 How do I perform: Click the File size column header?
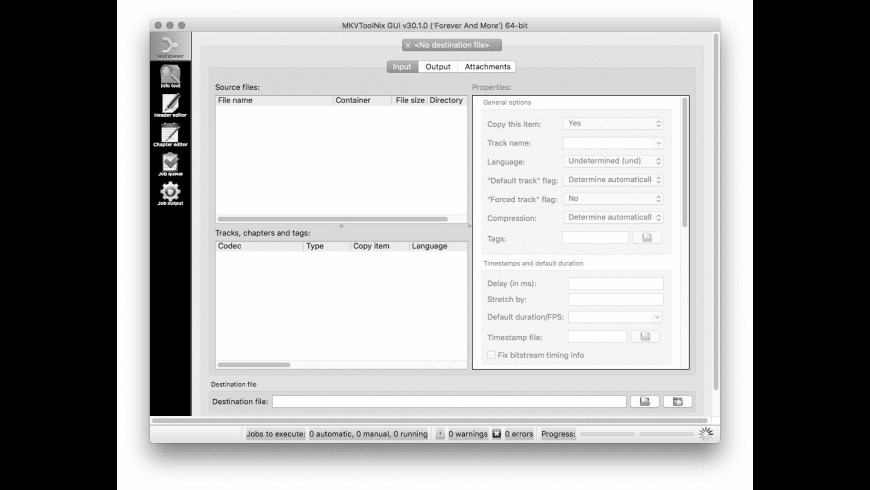click(x=410, y=100)
